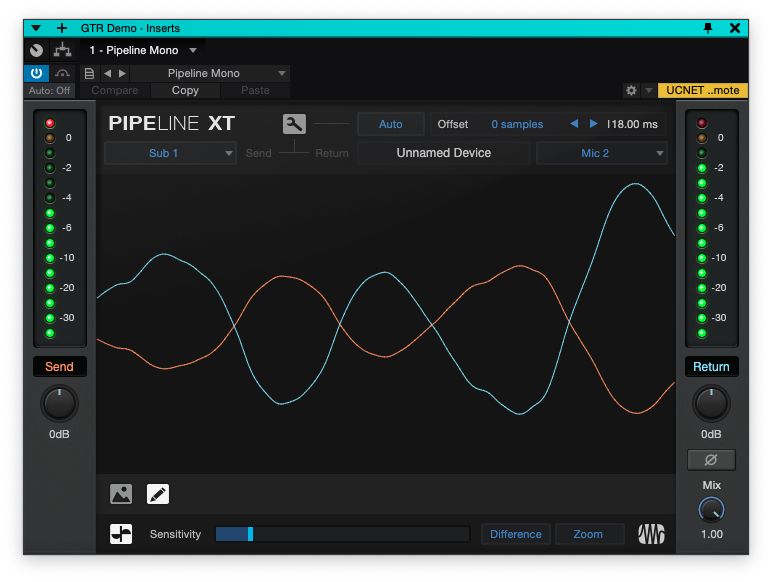Click the Mix value 1.00
The width and height of the screenshot is (772, 582).
click(x=712, y=534)
